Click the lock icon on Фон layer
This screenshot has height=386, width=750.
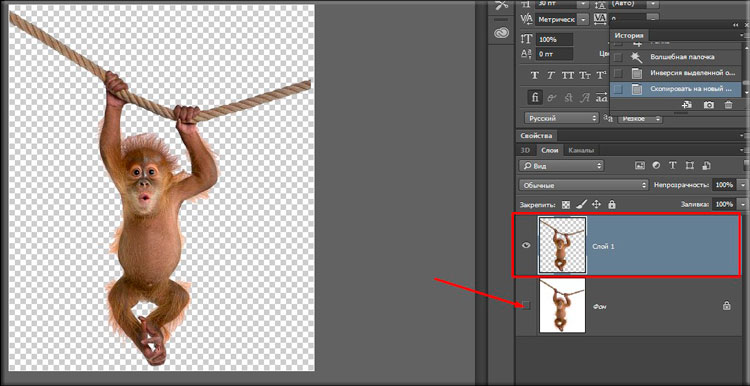727,306
